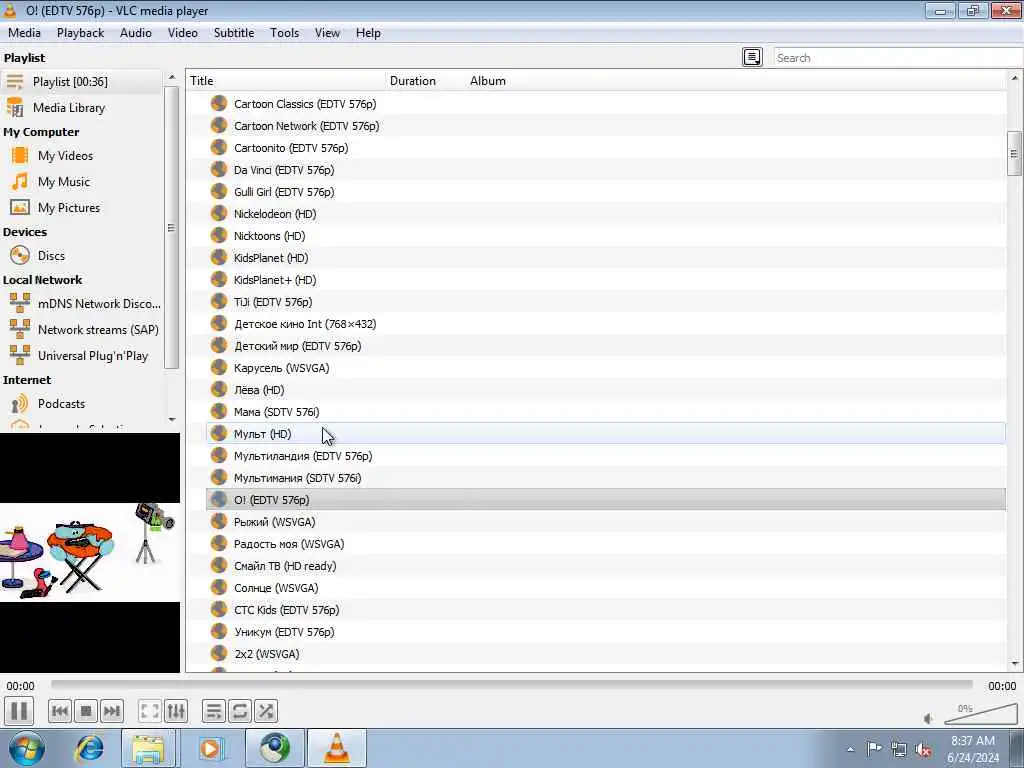Select О! (EDTV 576p) playing entry
Screen dimensions: 1024x768
[605, 500]
